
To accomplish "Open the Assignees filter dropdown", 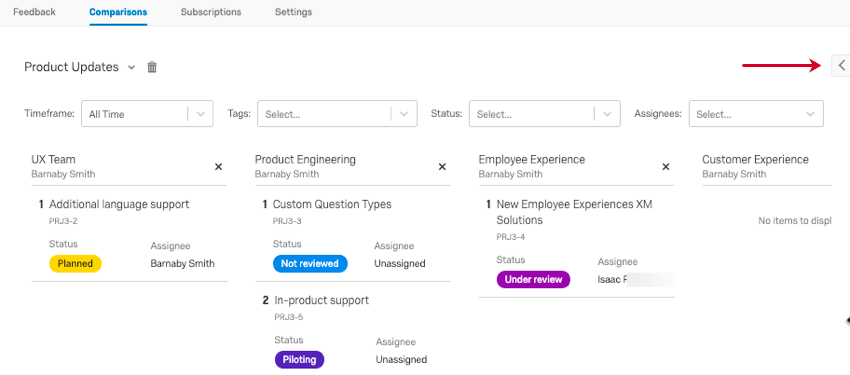I will tap(756, 114).
